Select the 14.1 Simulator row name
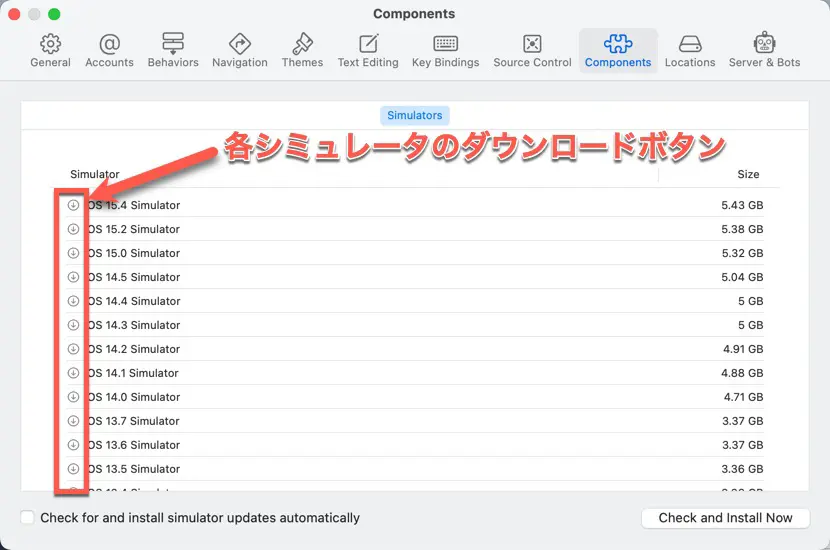Image resolution: width=830 pixels, height=550 pixels. click(x=133, y=373)
